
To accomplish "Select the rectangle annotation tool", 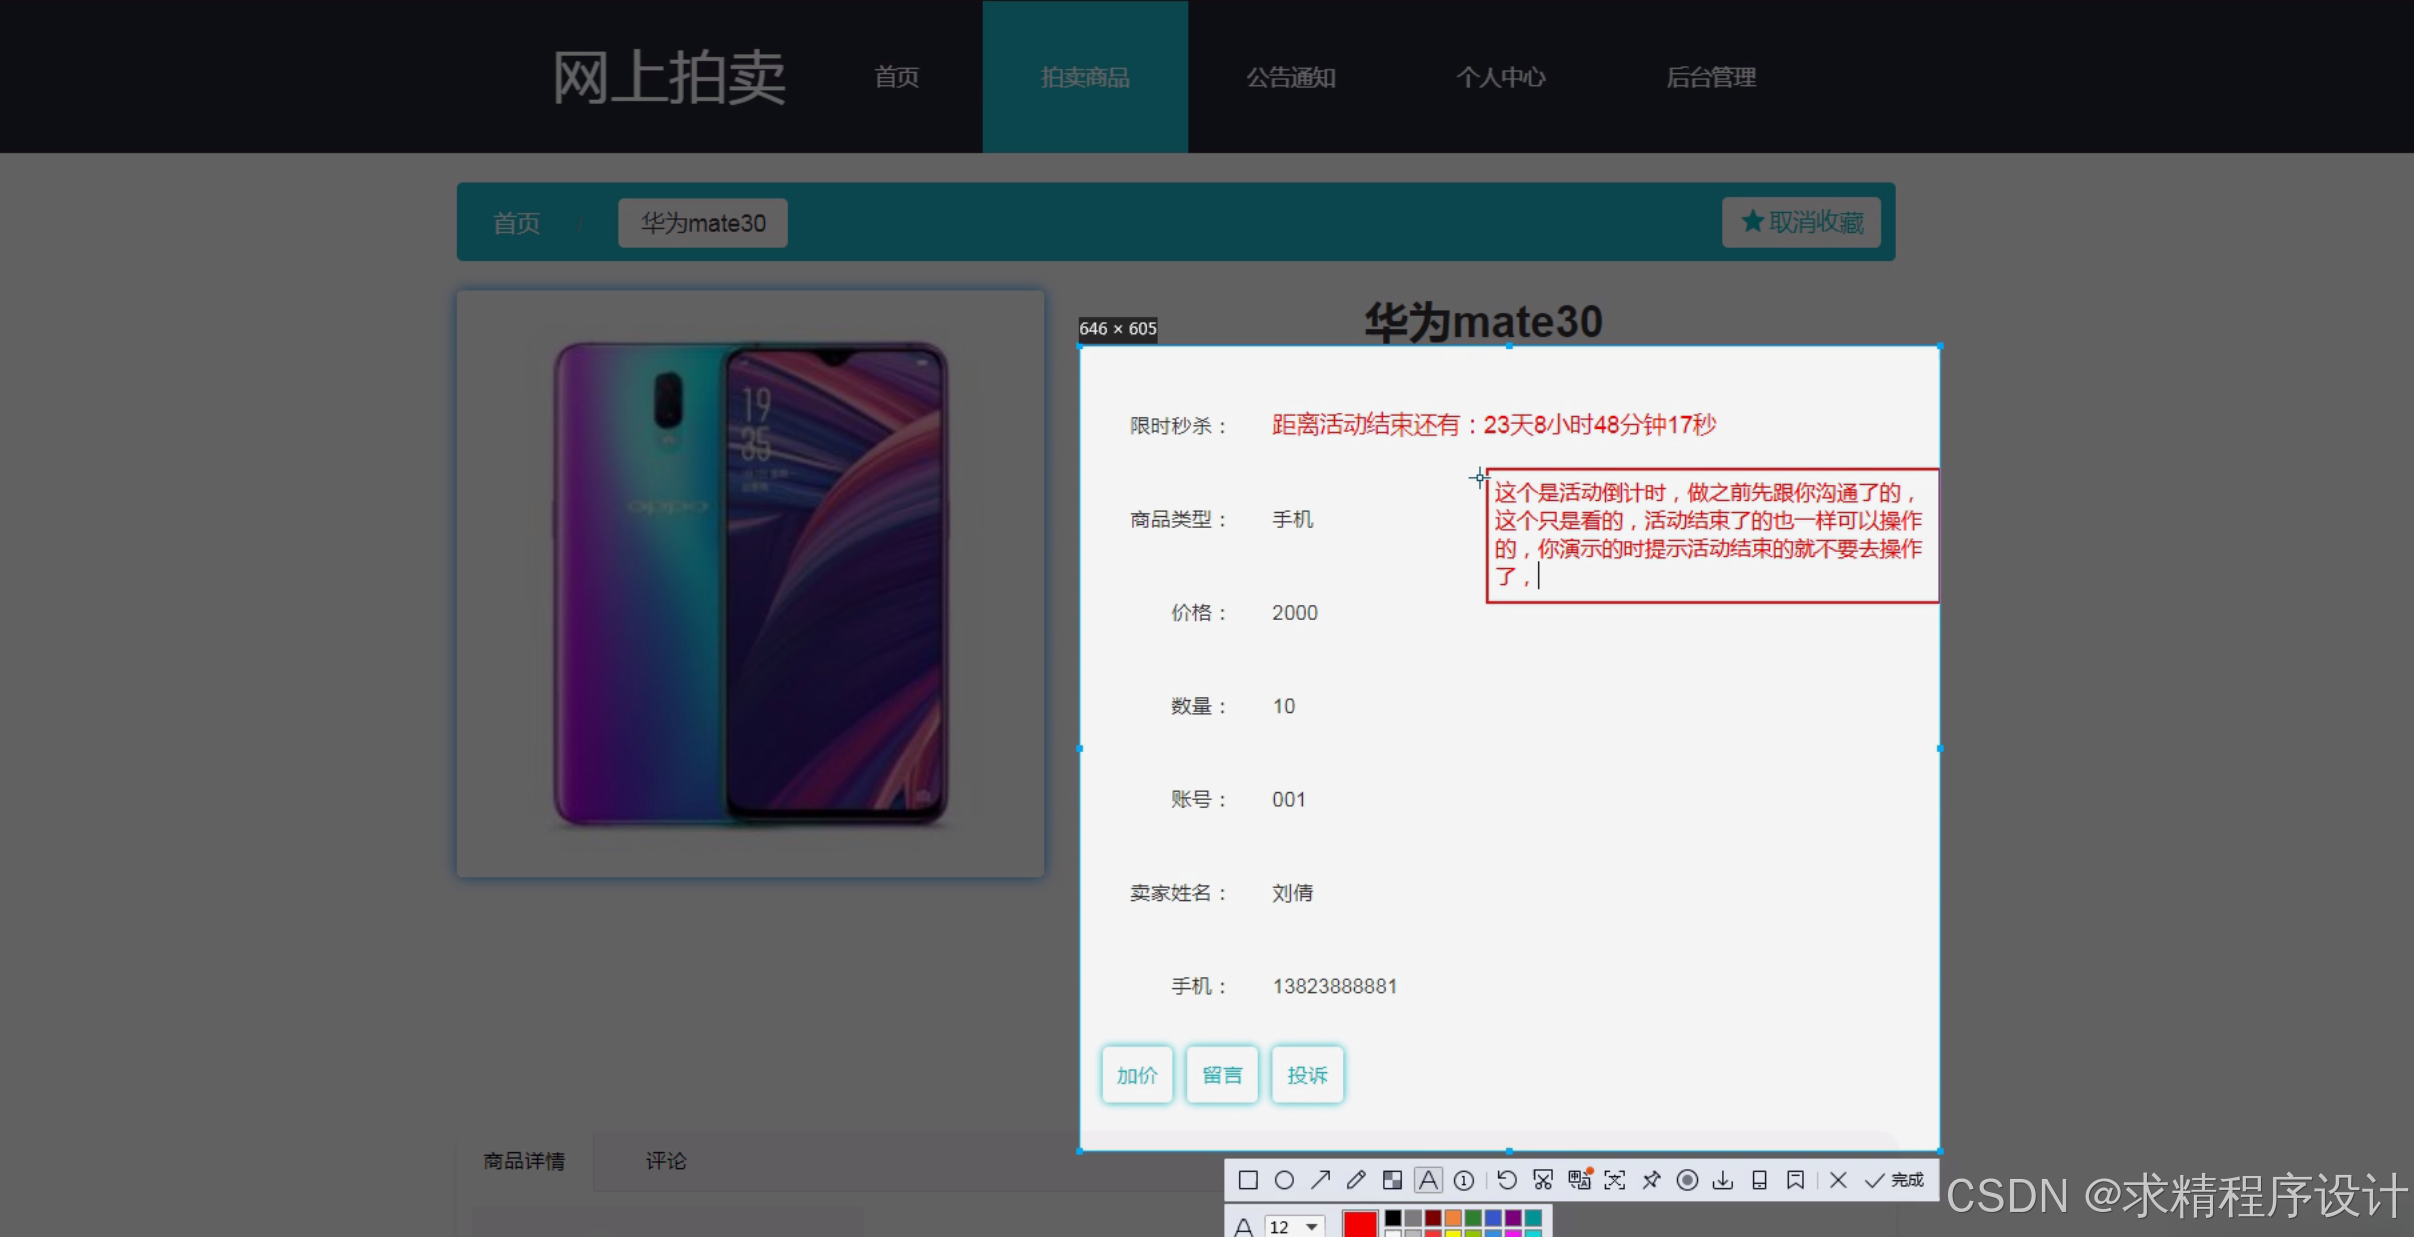I will coord(1248,1180).
